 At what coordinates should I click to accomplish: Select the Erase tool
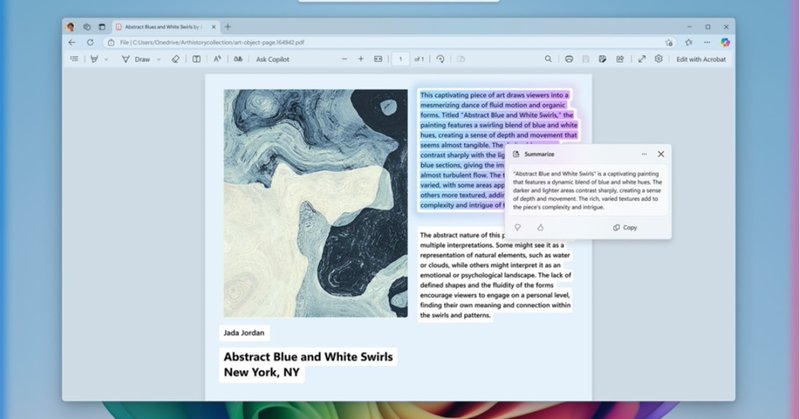176,59
